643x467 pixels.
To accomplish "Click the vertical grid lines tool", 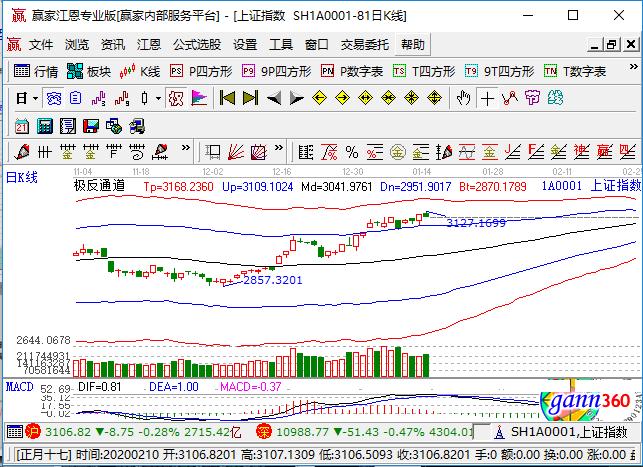I will (x=44, y=153).
